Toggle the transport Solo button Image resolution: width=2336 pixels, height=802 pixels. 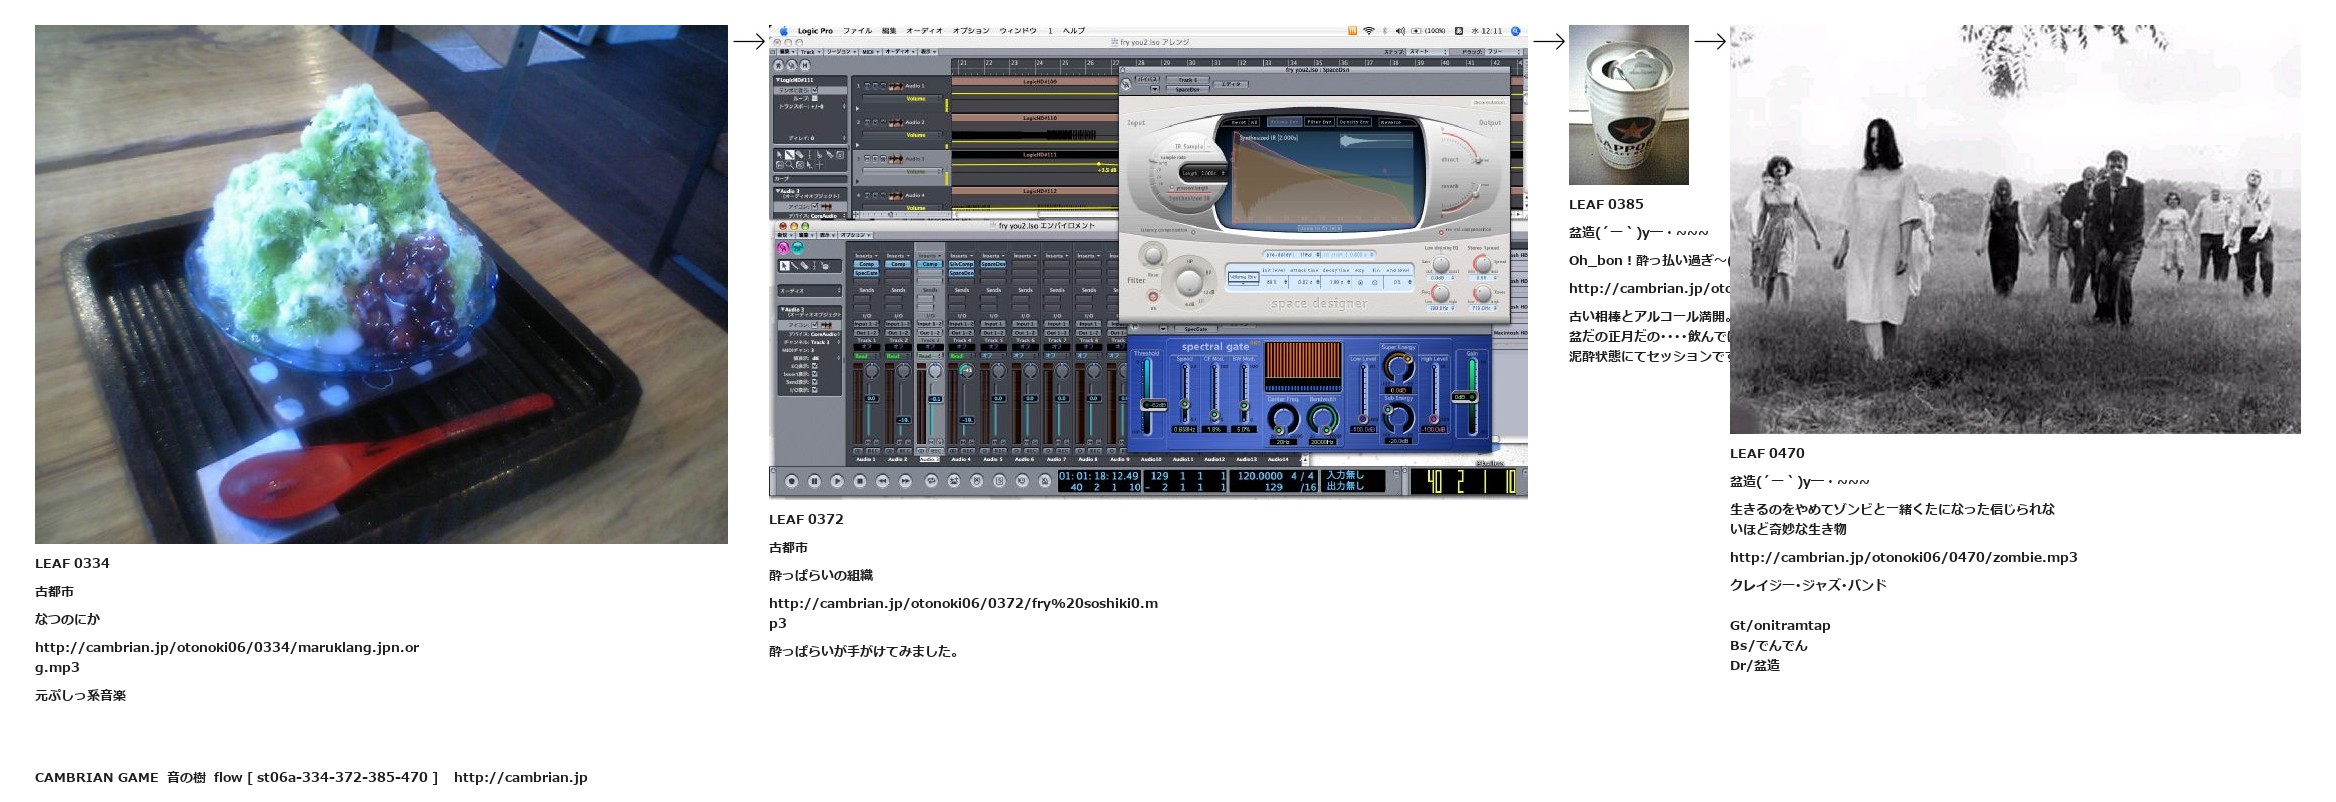click(x=1000, y=481)
